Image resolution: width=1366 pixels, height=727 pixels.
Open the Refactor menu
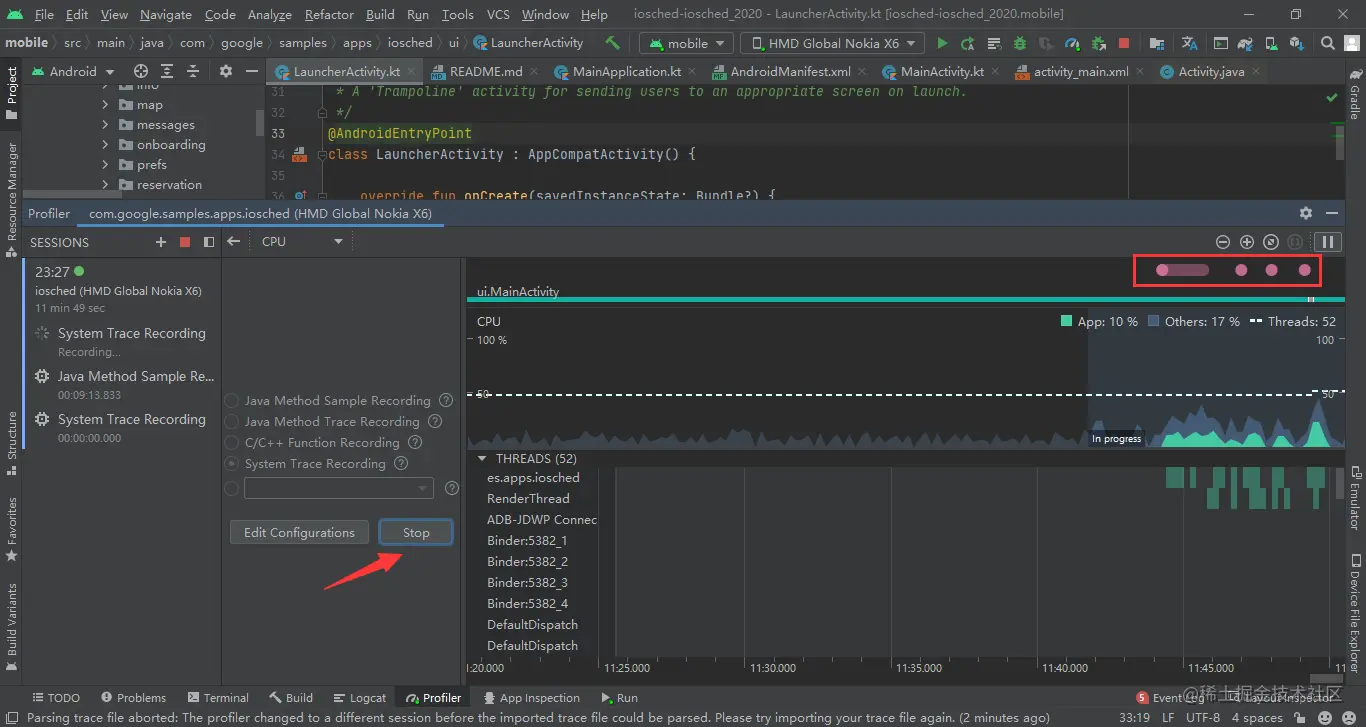(329, 15)
